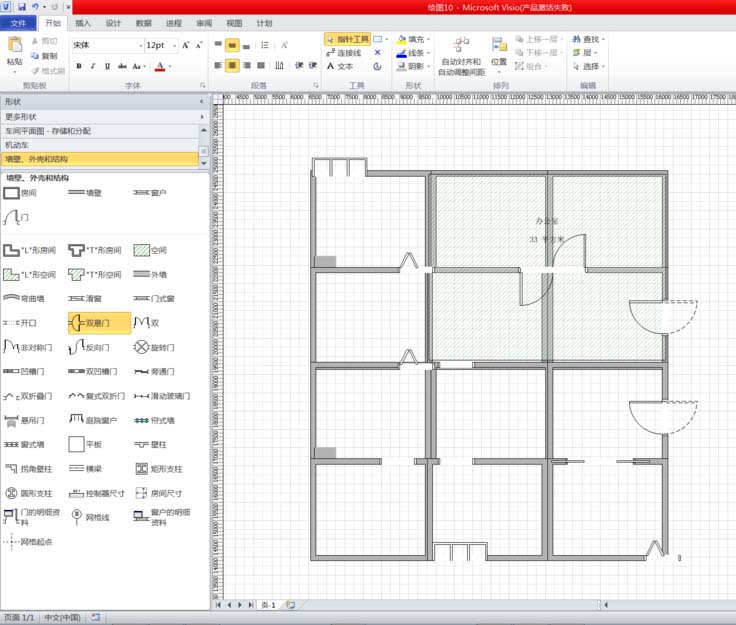This screenshot has height=625, width=736.
Task: Toggle bullet list formatting
Action: [x=265, y=46]
